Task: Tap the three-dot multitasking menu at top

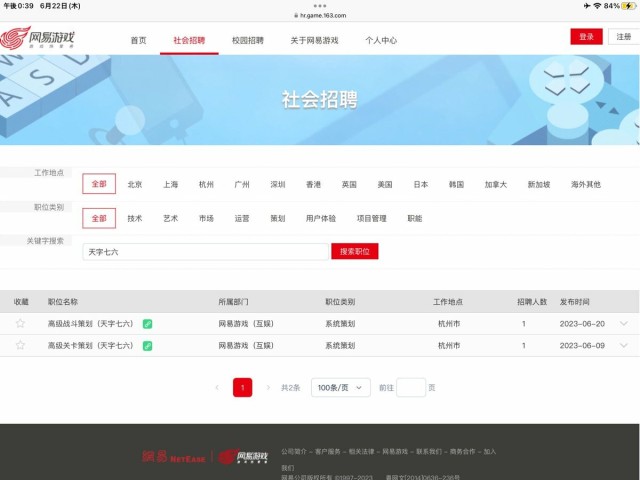Action: pyautogui.click(x=320, y=6)
